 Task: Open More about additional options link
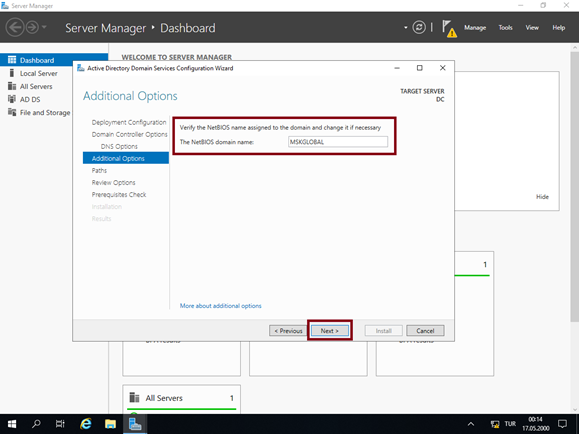tap(220, 306)
